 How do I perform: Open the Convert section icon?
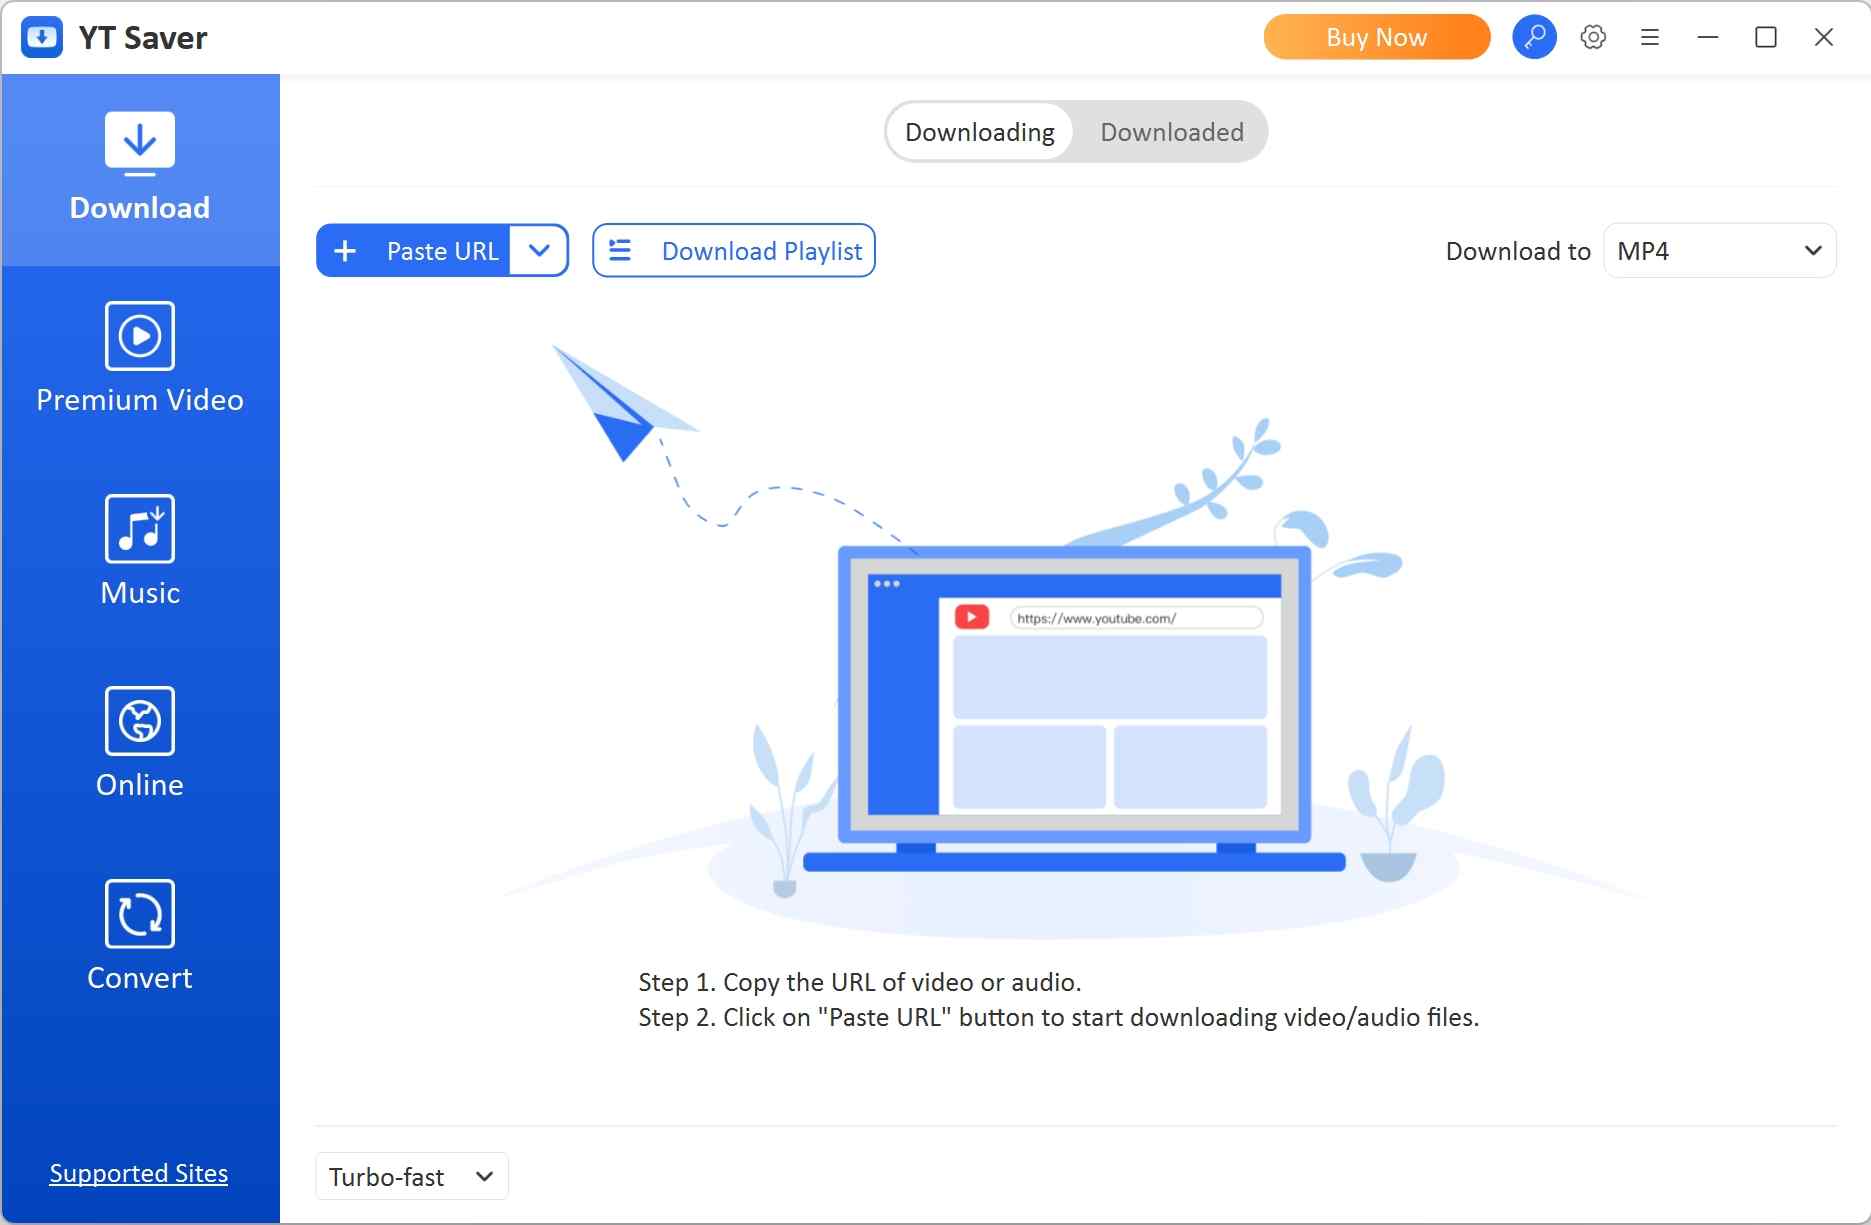tap(139, 914)
